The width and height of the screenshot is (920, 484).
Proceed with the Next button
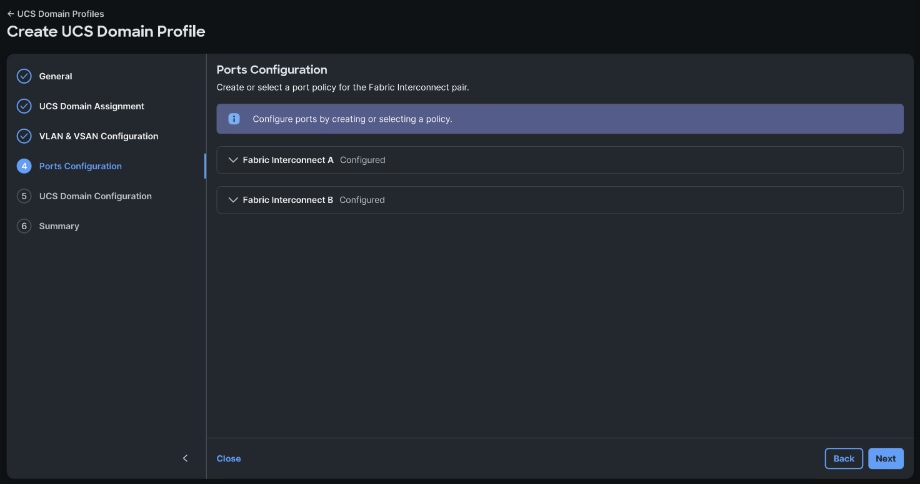[x=886, y=459]
